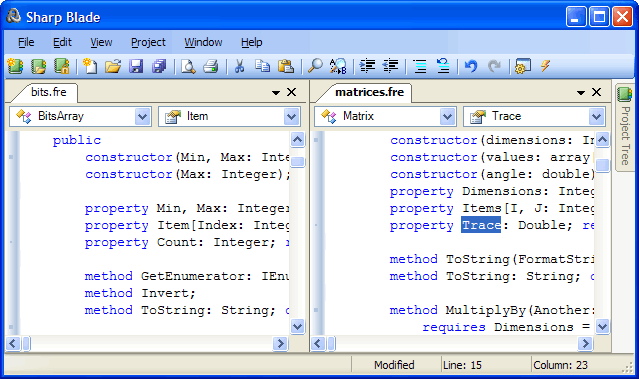Switch to the matrices.fre tab
The image size is (639, 379).
point(369,92)
